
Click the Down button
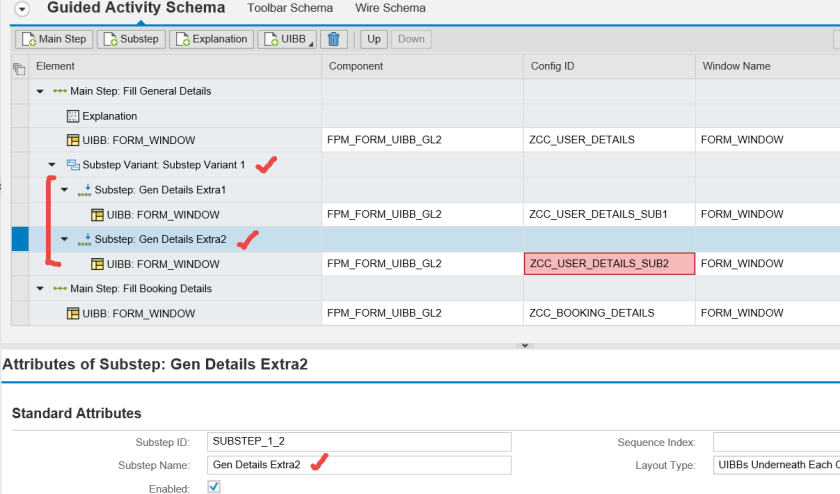pos(411,39)
